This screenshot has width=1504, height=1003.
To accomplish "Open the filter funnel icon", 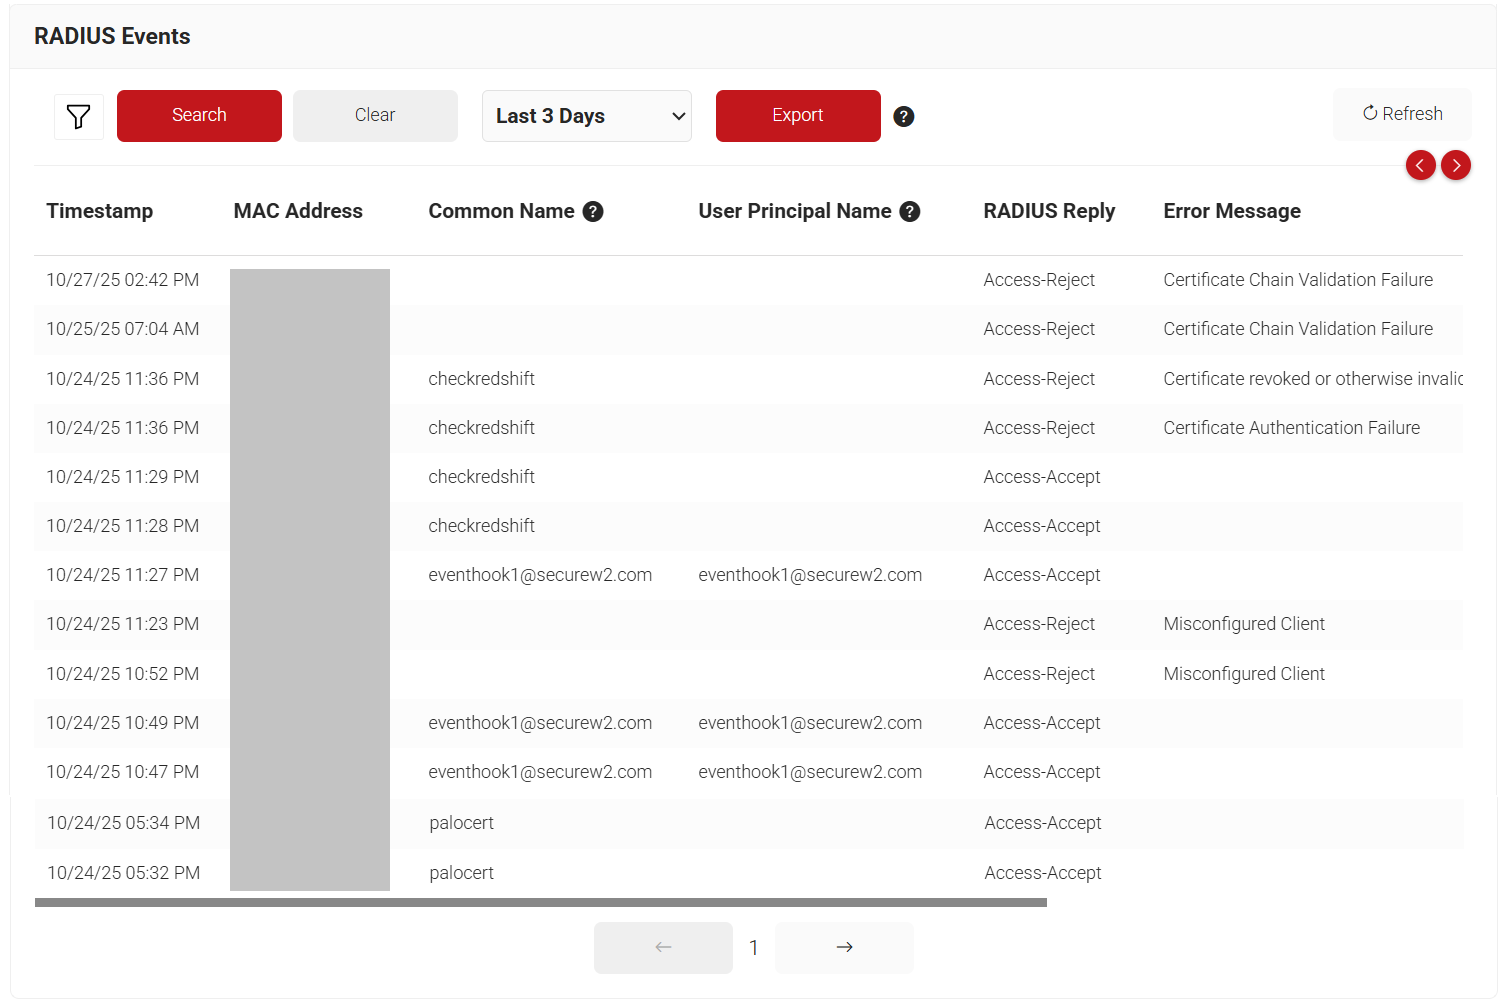I will point(78,116).
